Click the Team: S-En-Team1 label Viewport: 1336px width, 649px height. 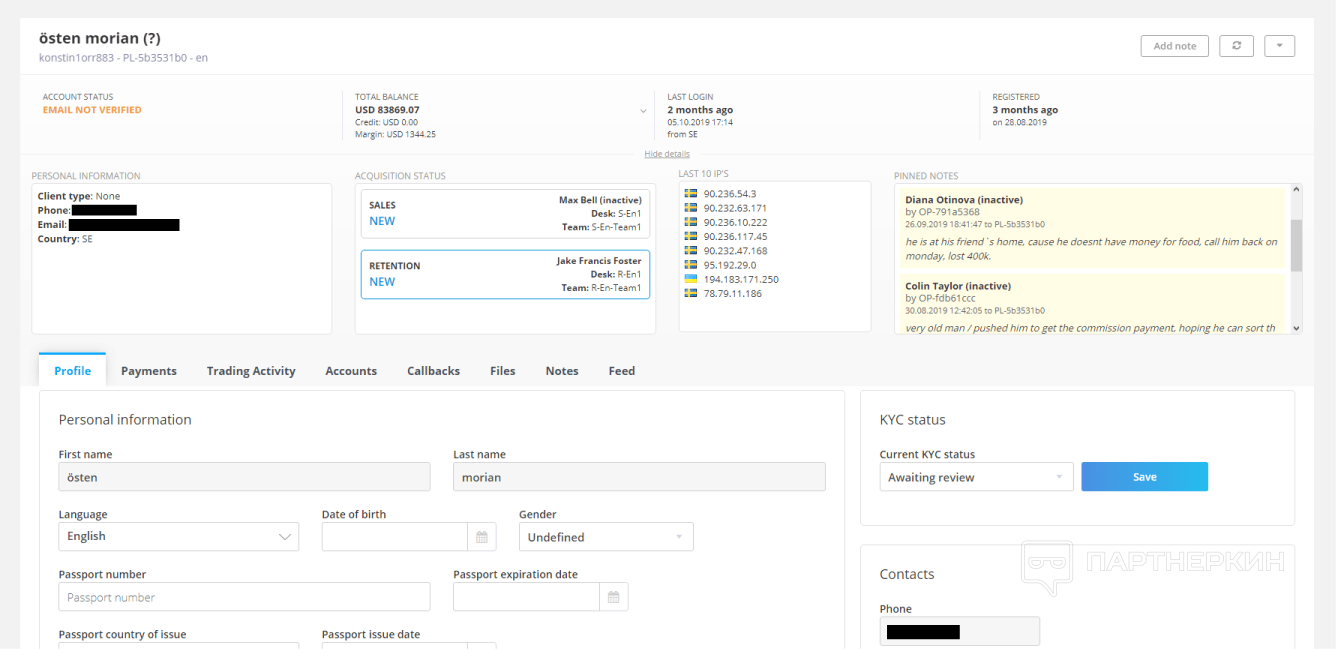click(601, 227)
